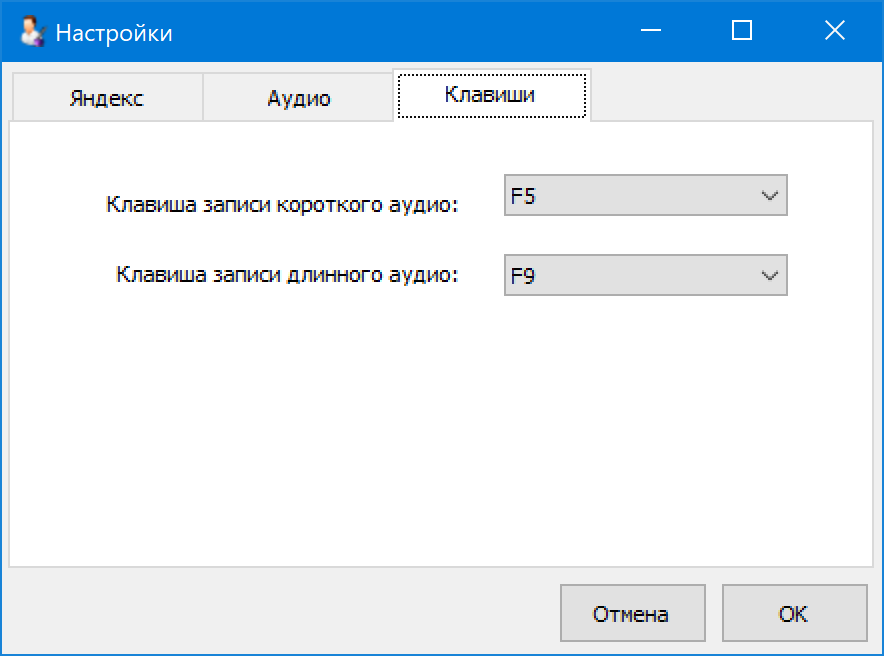The width and height of the screenshot is (884, 656).
Task: Click the empty title bar area right of Настройки
Action: (400, 33)
